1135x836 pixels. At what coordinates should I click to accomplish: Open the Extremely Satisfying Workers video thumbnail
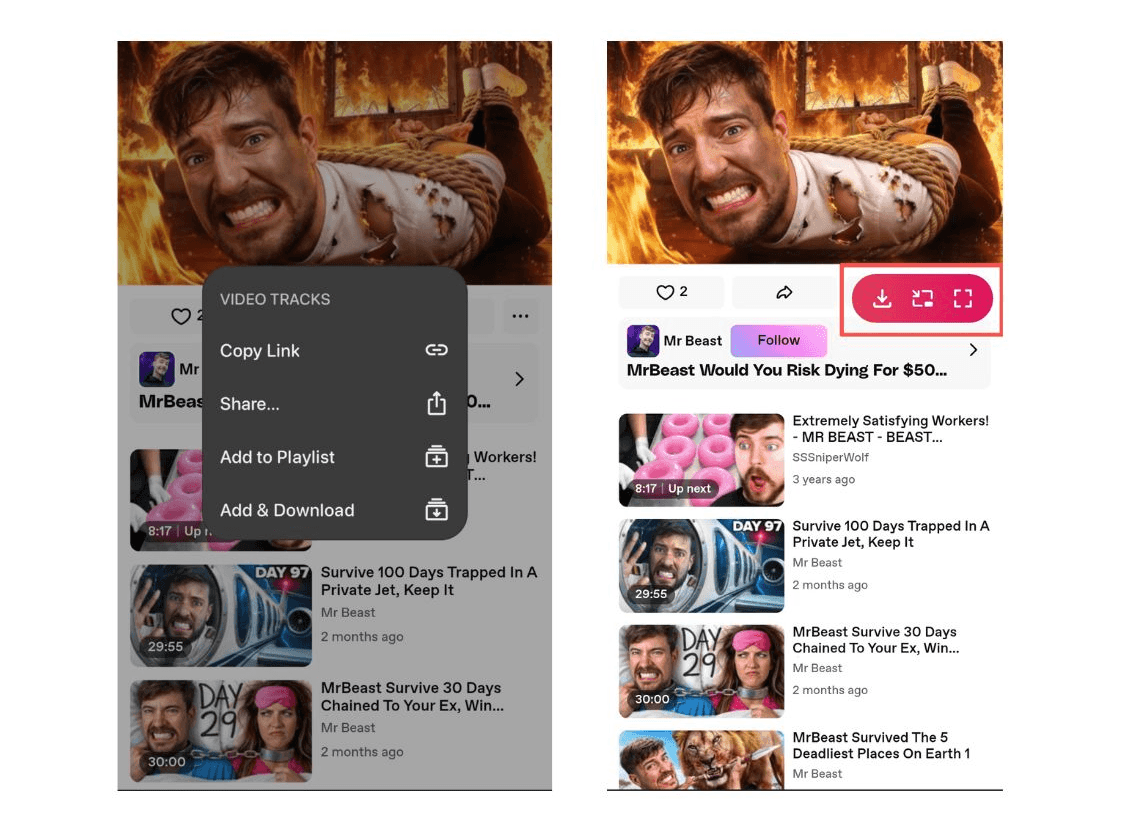click(x=700, y=459)
